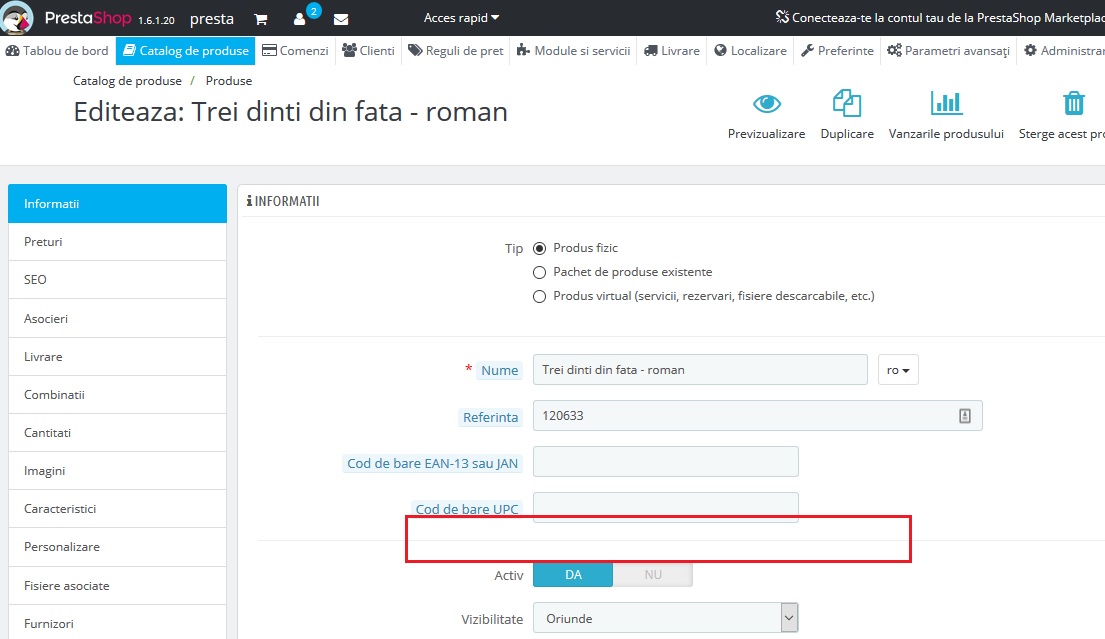Open the Preferinte menu
The height and width of the screenshot is (639, 1105).
tap(838, 51)
